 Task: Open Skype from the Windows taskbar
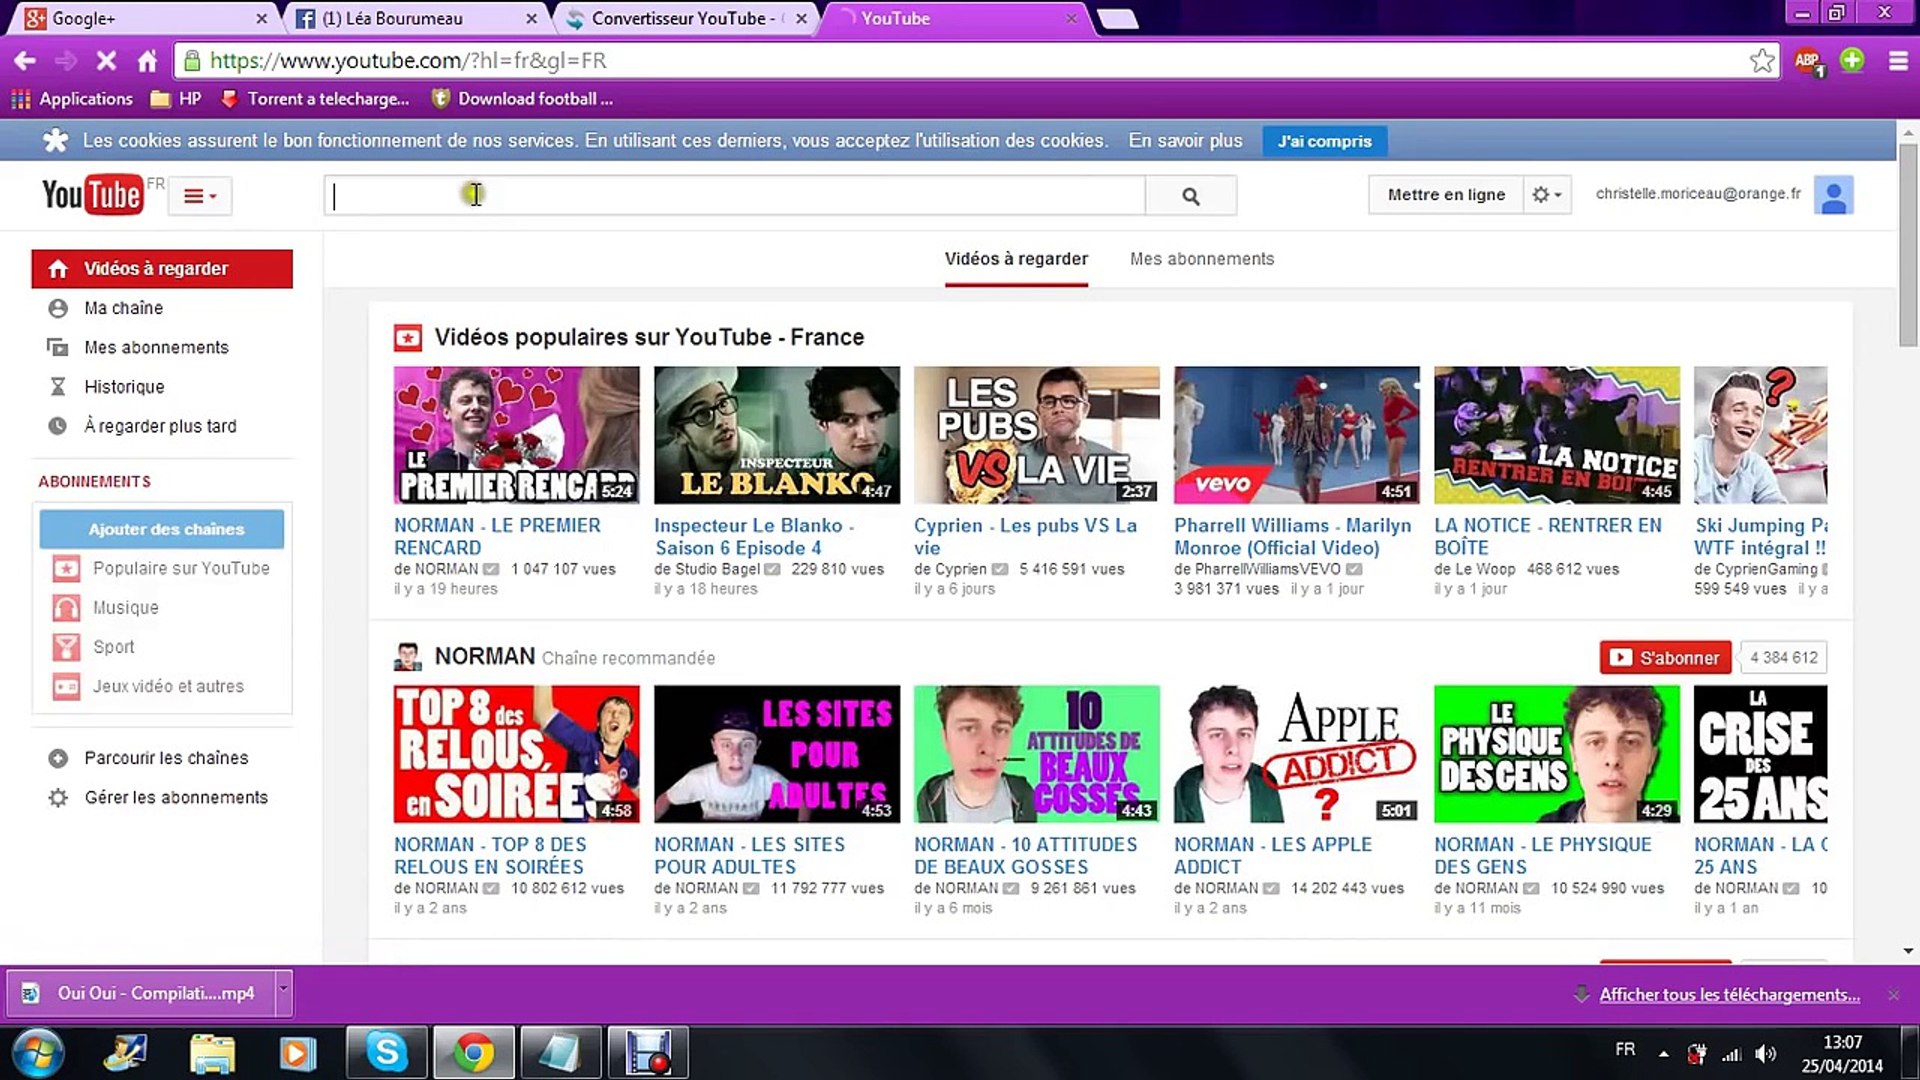point(386,1052)
